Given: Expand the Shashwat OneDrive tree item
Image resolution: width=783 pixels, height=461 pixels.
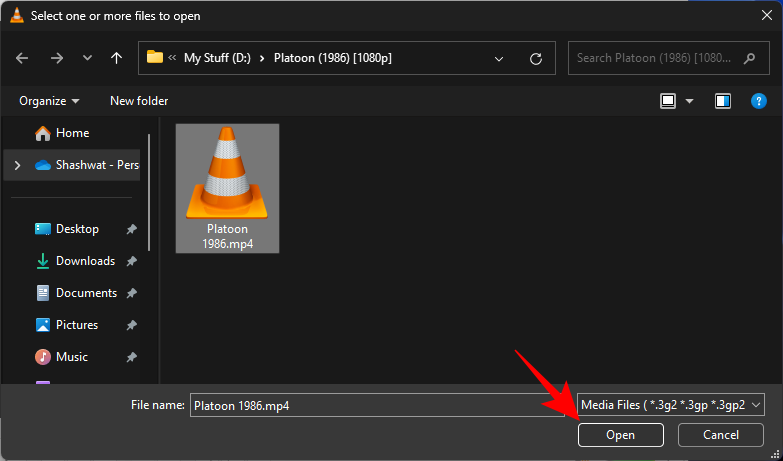Looking at the screenshot, I should 17,165.
